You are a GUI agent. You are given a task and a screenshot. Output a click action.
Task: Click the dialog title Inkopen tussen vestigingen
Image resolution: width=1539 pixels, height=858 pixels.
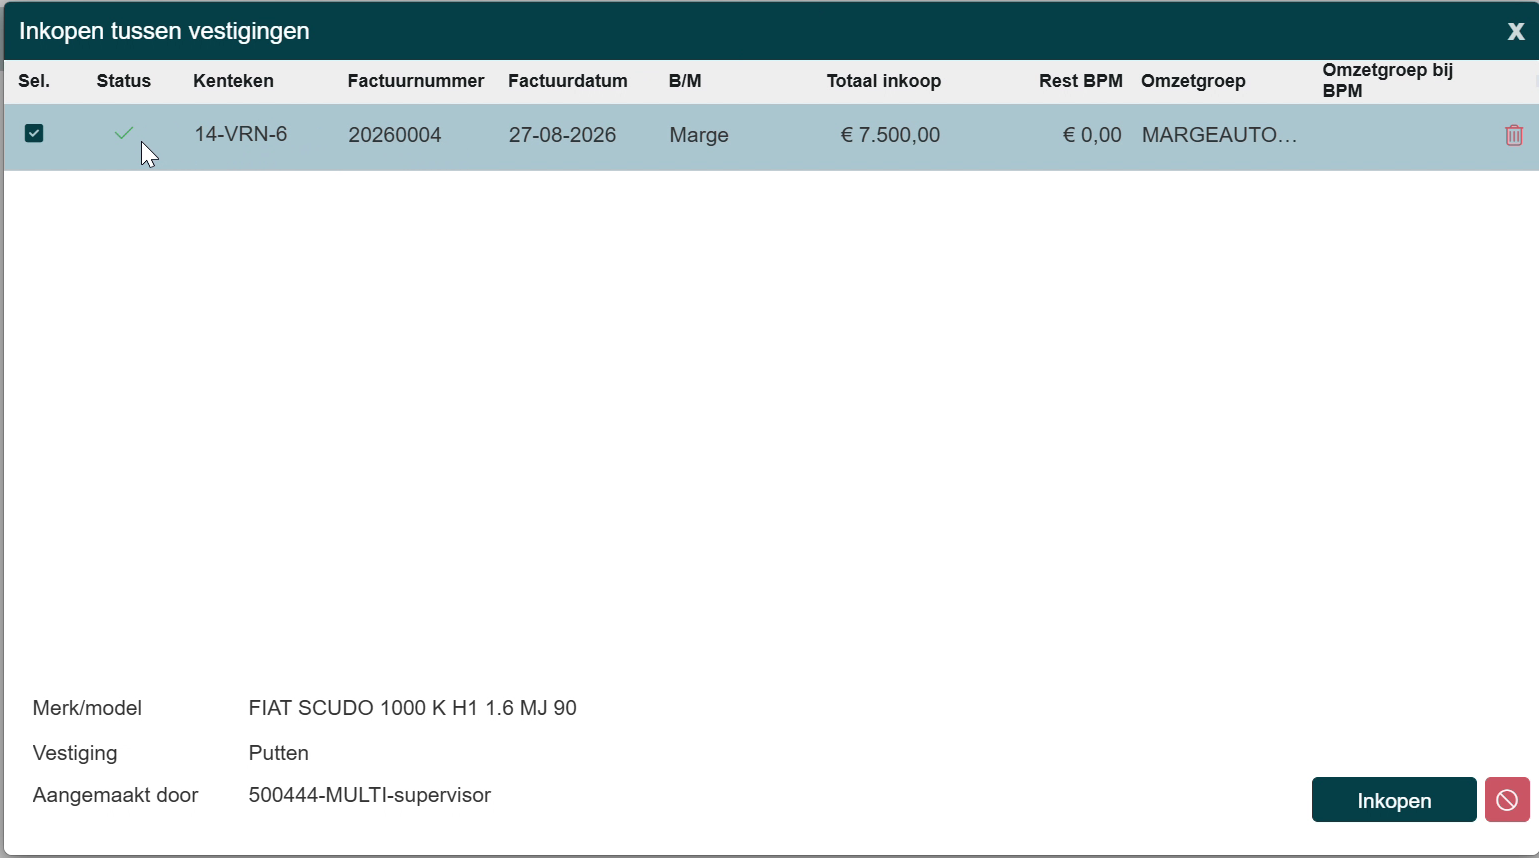(x=164, y=31)
